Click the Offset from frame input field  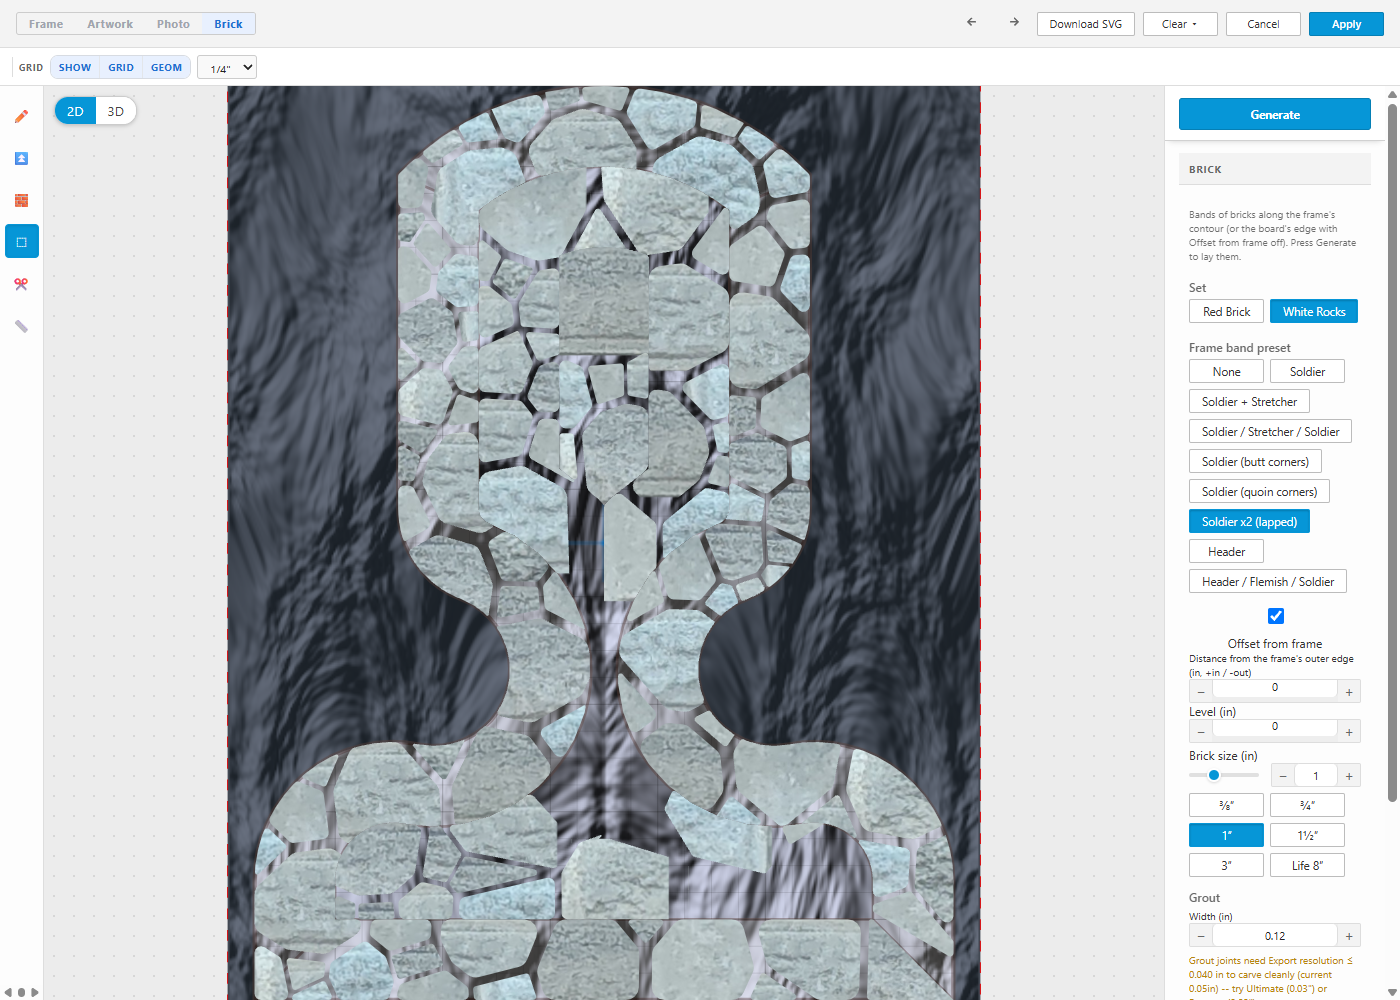[1275, 688]
